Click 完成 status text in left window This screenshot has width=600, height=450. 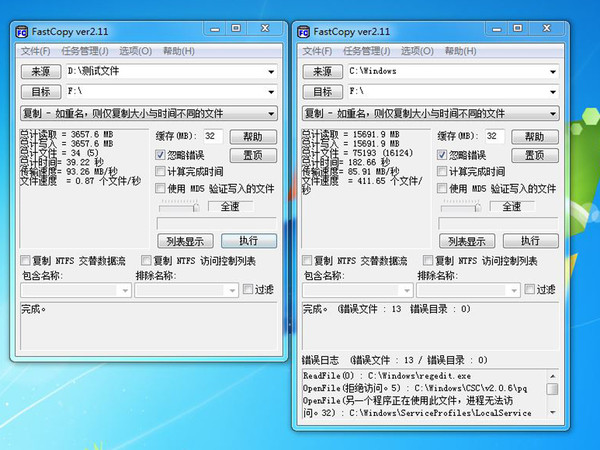tap(34, 309)
